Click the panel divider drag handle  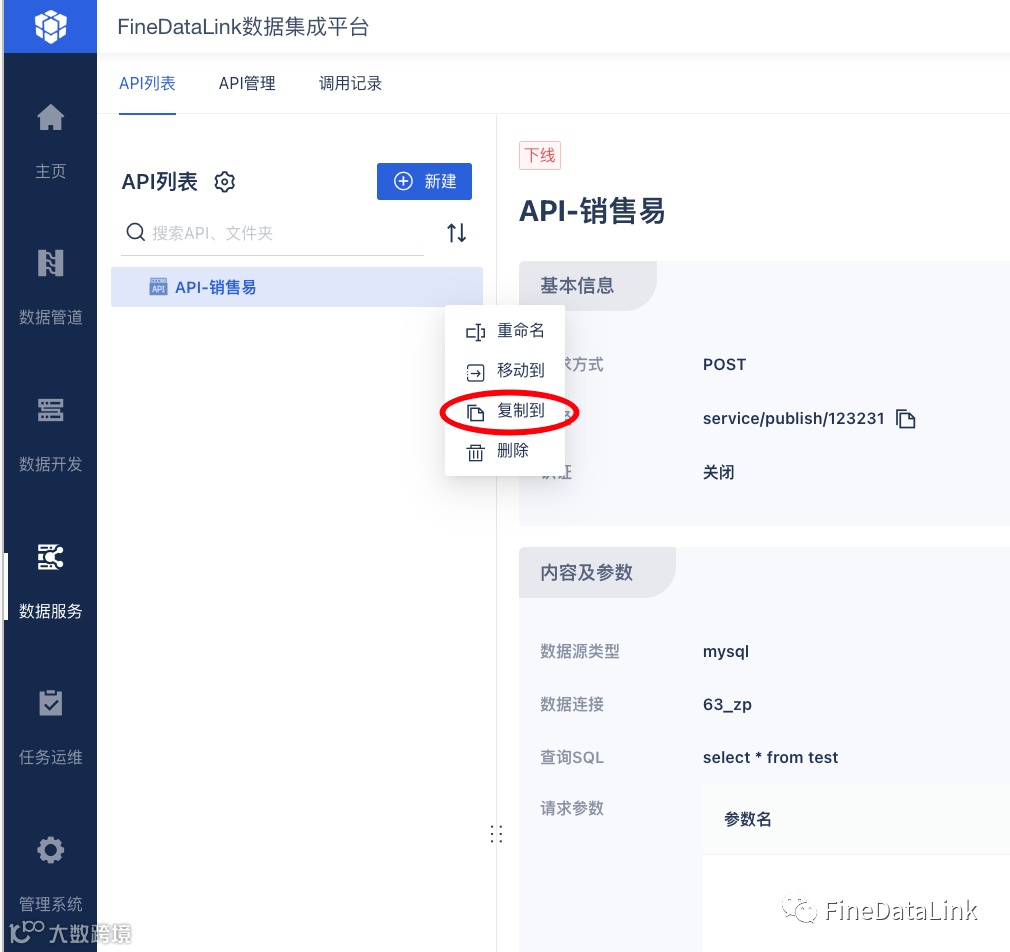(x=496, y=833)
